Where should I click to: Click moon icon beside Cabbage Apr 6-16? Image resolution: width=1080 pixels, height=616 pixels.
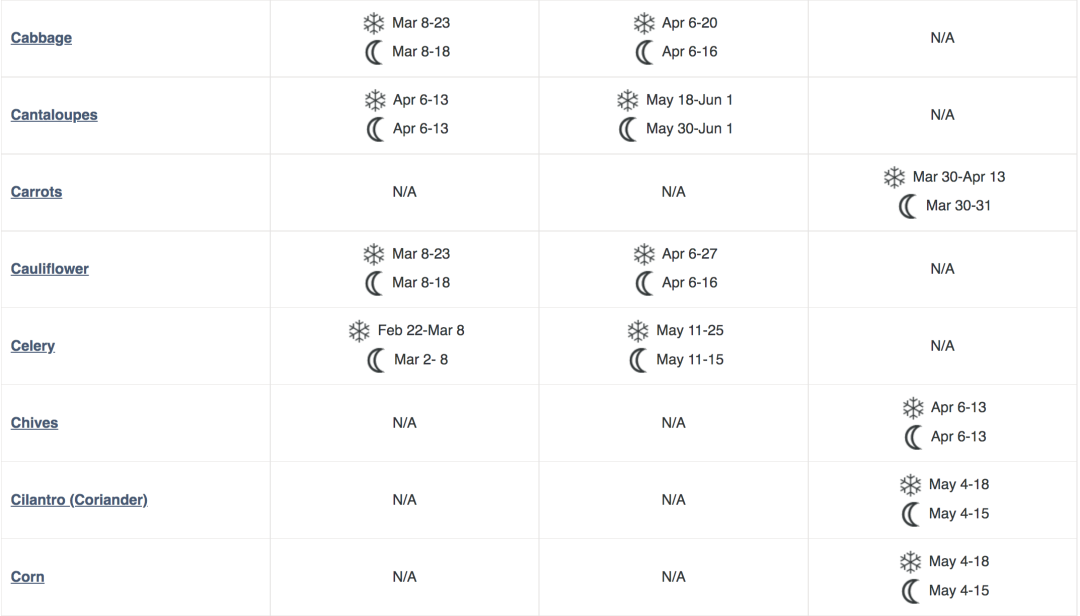pos(644,52)
